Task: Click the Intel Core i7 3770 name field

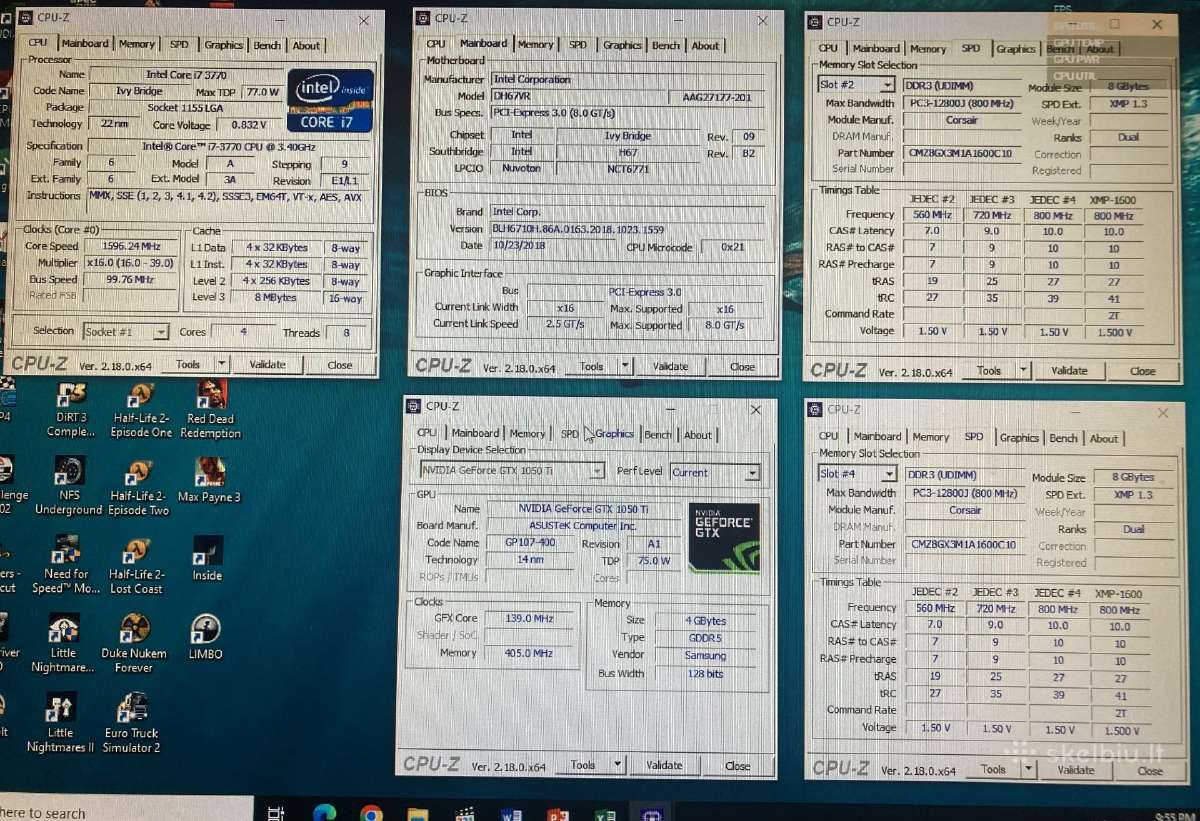Action: pos(185,74)
